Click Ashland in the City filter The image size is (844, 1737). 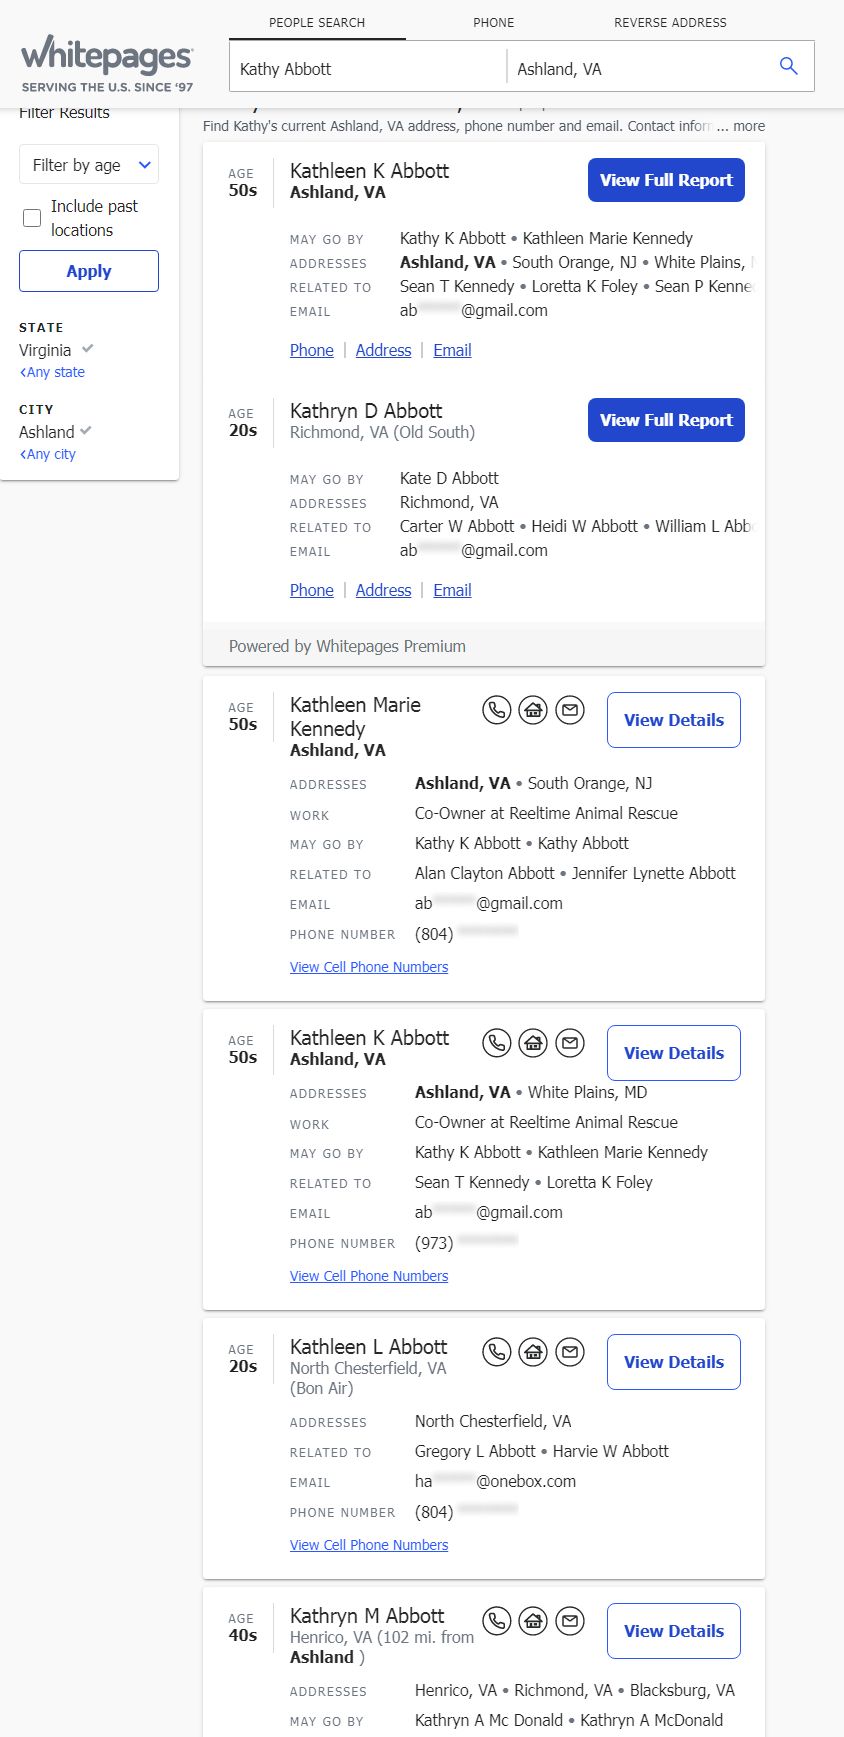click(47, 432)
